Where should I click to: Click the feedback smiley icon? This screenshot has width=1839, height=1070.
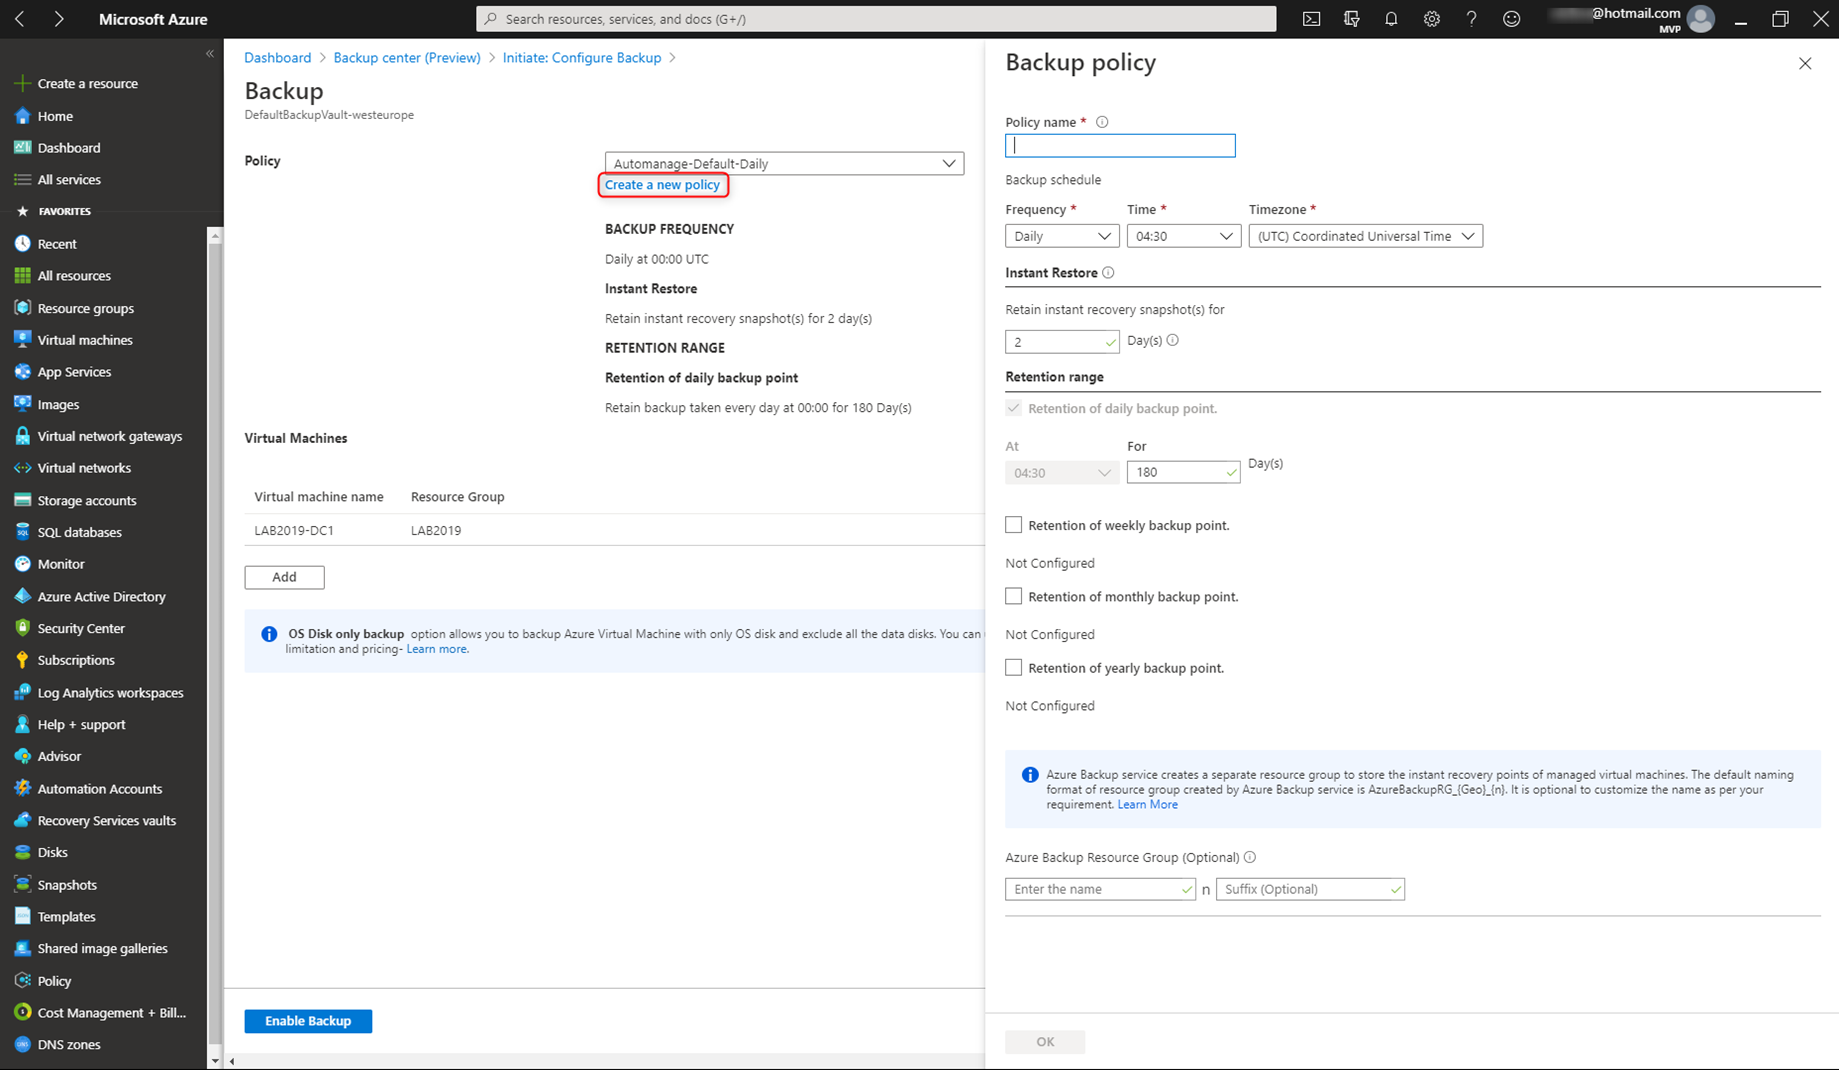(1511, 19)
